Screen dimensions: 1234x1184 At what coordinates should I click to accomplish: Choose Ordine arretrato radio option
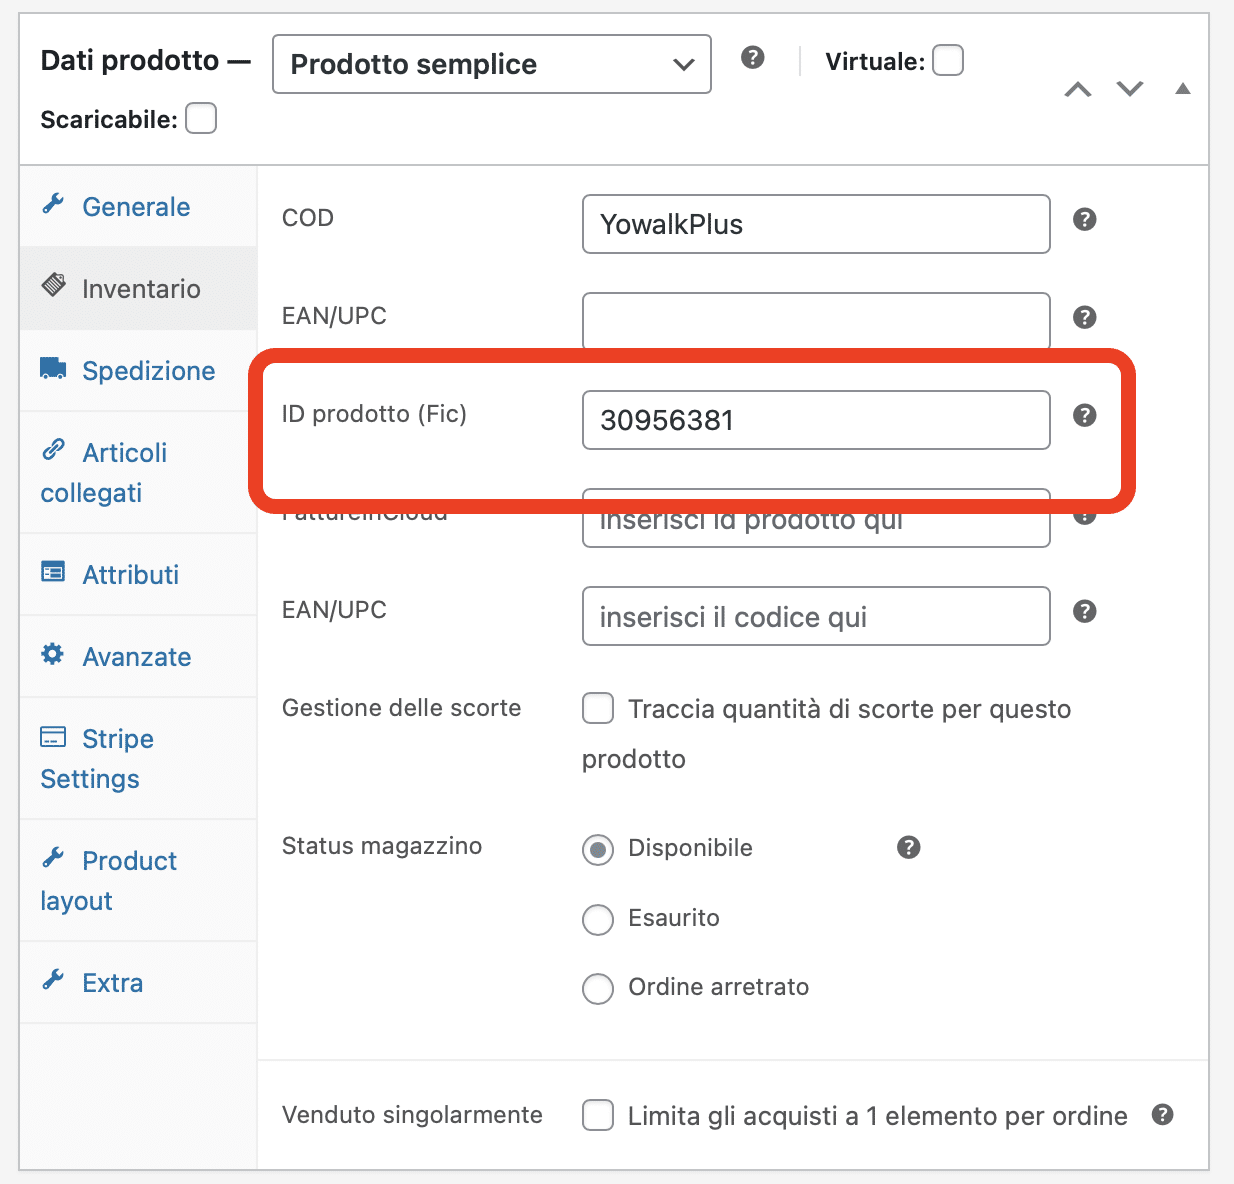(598, 989)
